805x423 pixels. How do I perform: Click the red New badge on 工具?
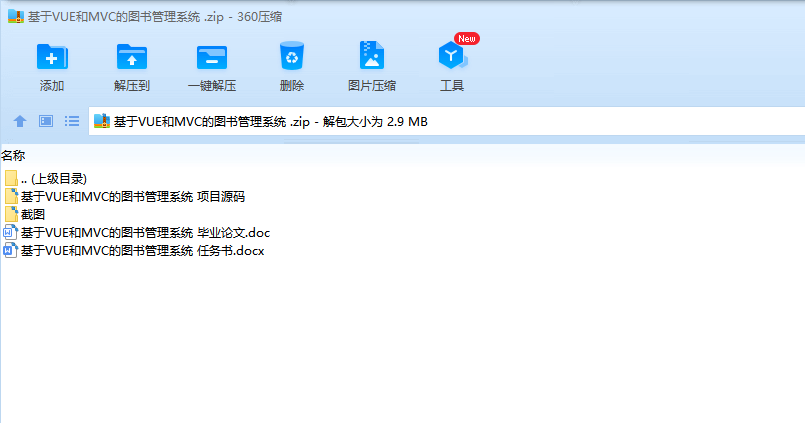pyautogui.click(x=467, y=39)
